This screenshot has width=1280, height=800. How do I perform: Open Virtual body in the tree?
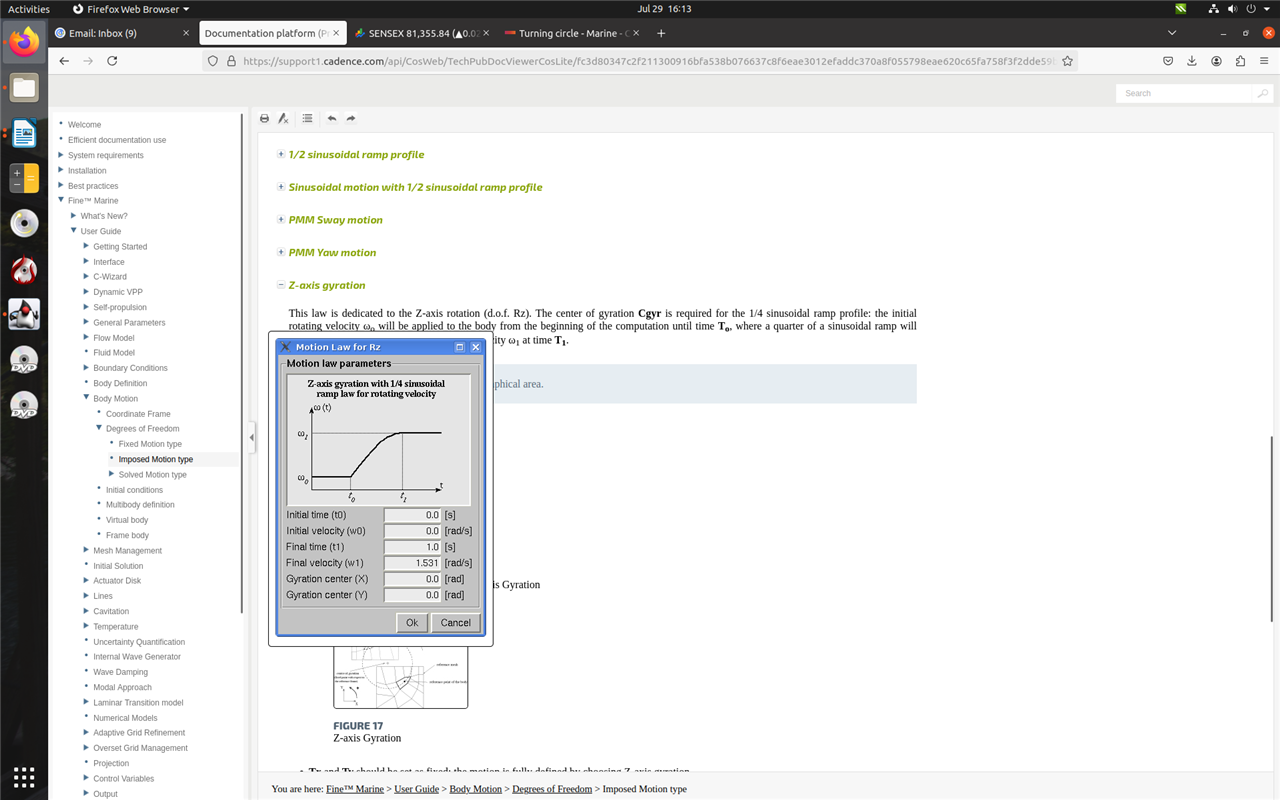(x=127, y=520)
